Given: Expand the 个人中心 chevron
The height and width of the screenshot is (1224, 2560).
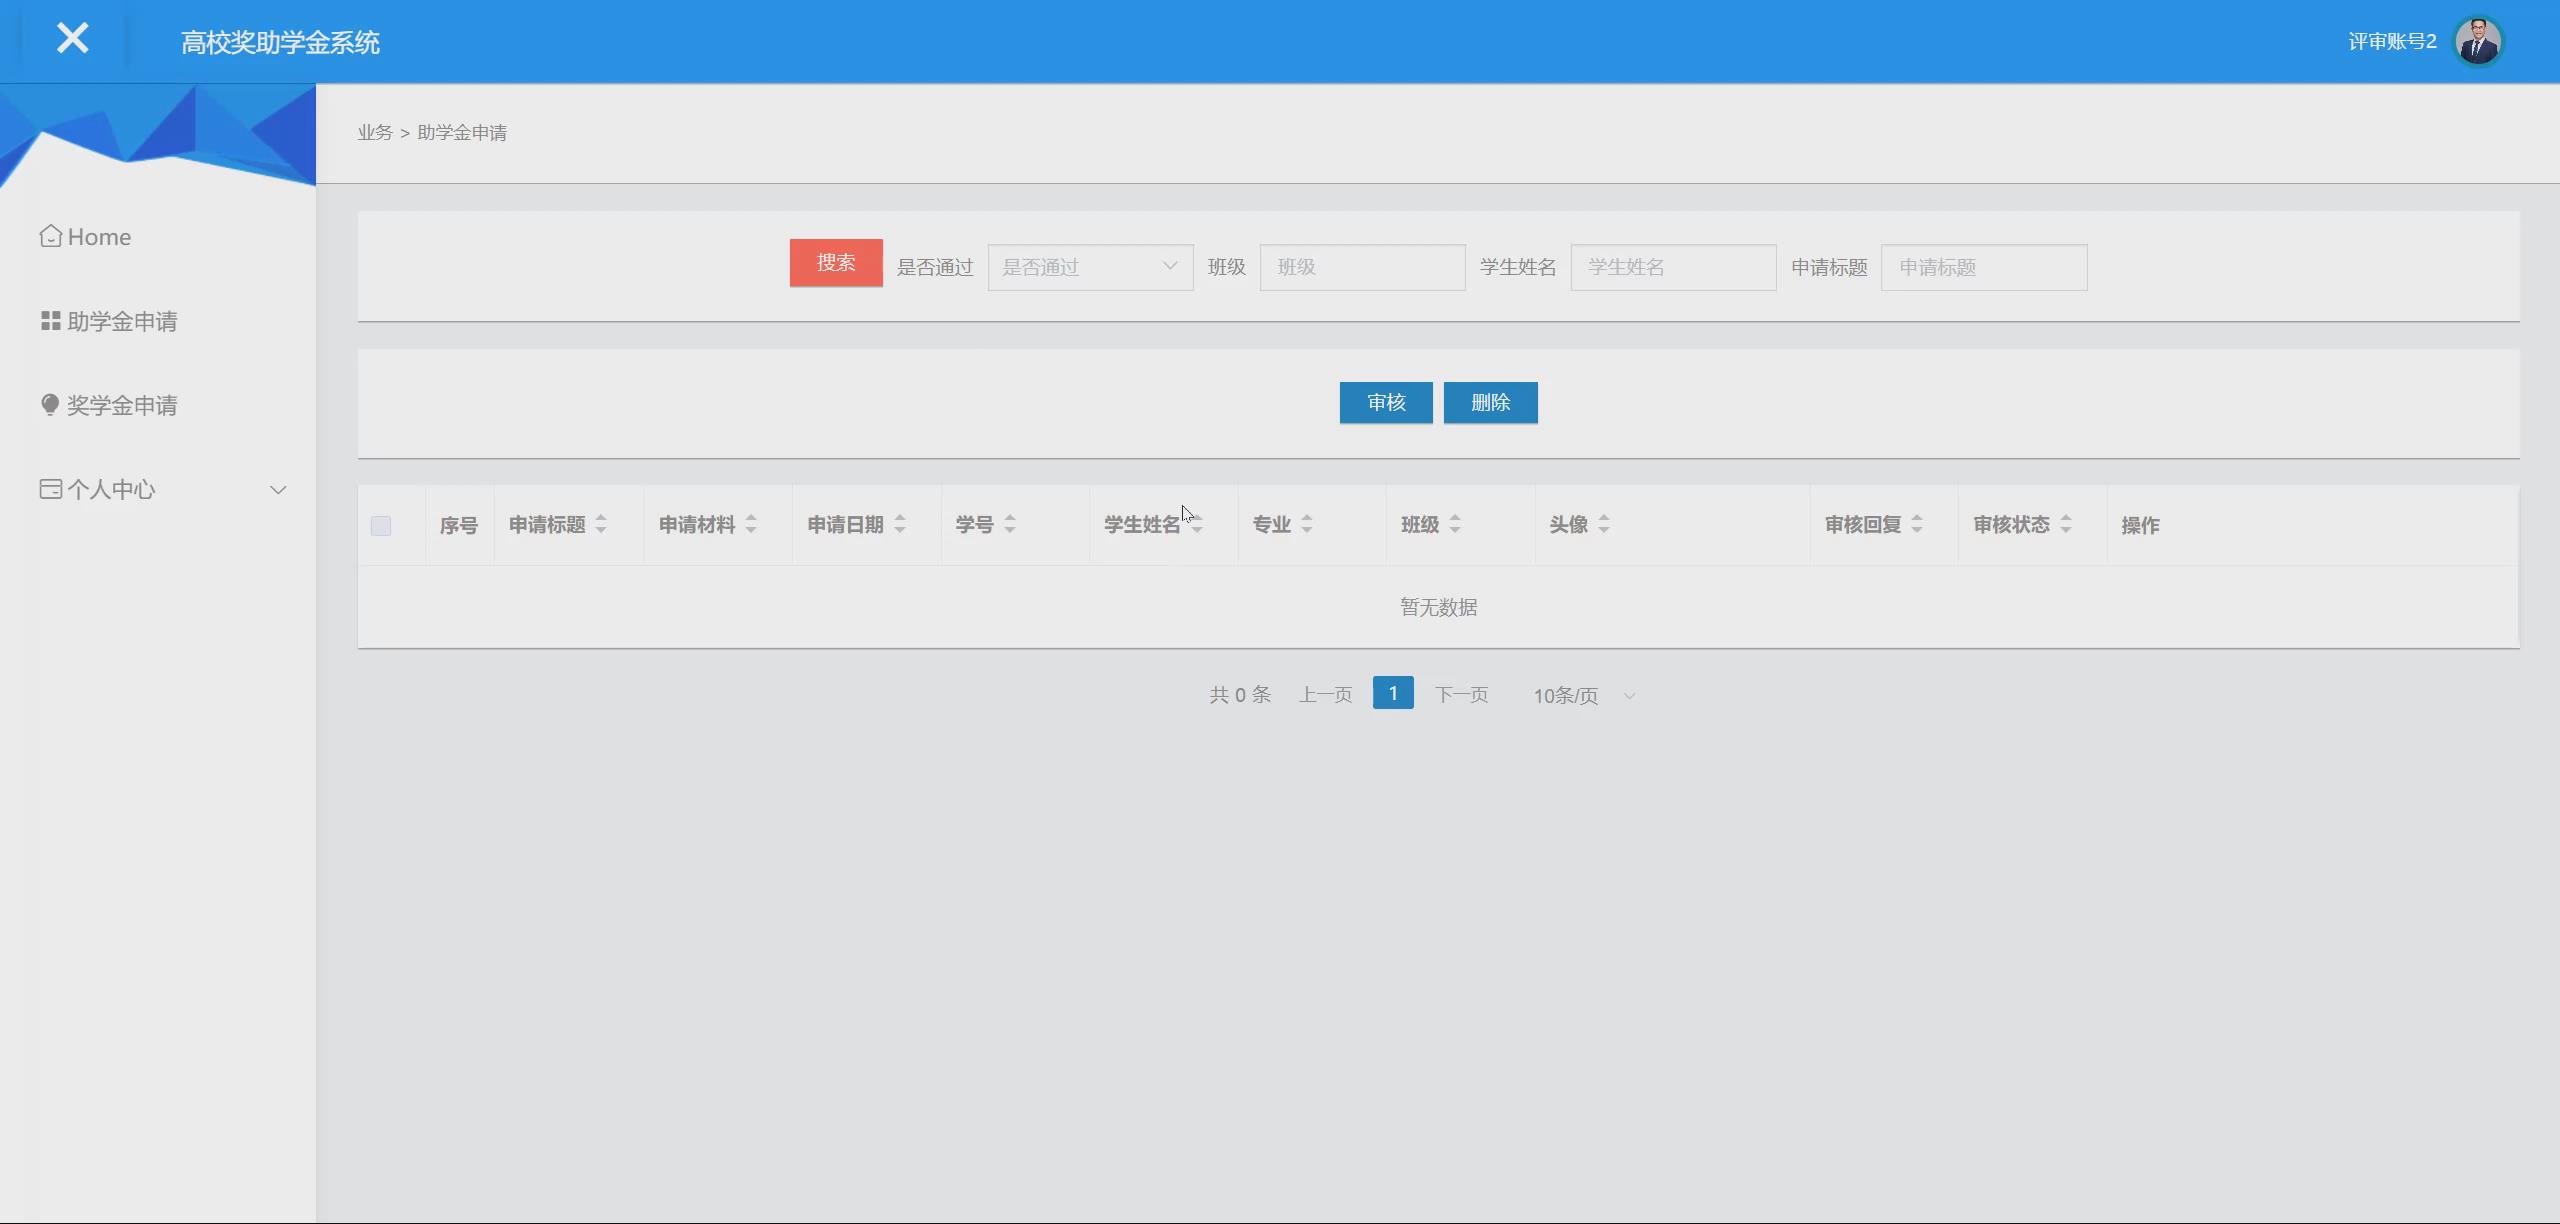Looking at the screenshot, I should tap(278, 490).
